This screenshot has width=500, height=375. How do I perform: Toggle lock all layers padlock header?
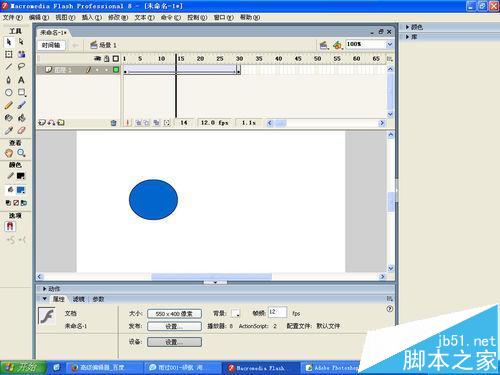point(107,58)
